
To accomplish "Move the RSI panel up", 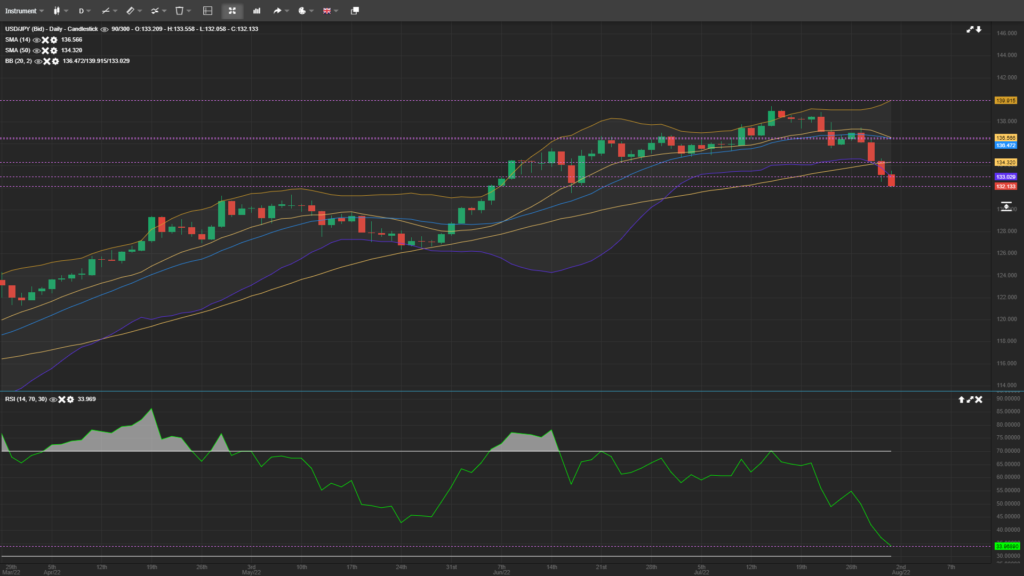I will pos(961,399).
